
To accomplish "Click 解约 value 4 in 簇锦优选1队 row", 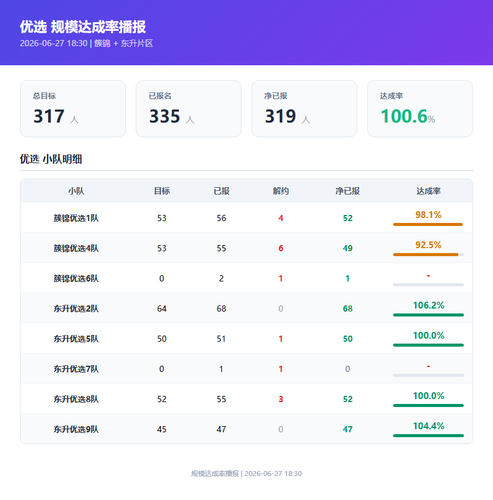I will click(281, 218).
